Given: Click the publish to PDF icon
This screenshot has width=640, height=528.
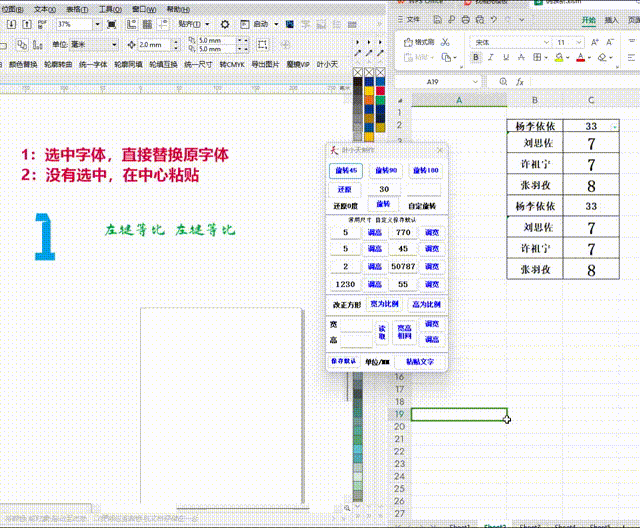Looking at the screenshot, I should tap(42, 24).
